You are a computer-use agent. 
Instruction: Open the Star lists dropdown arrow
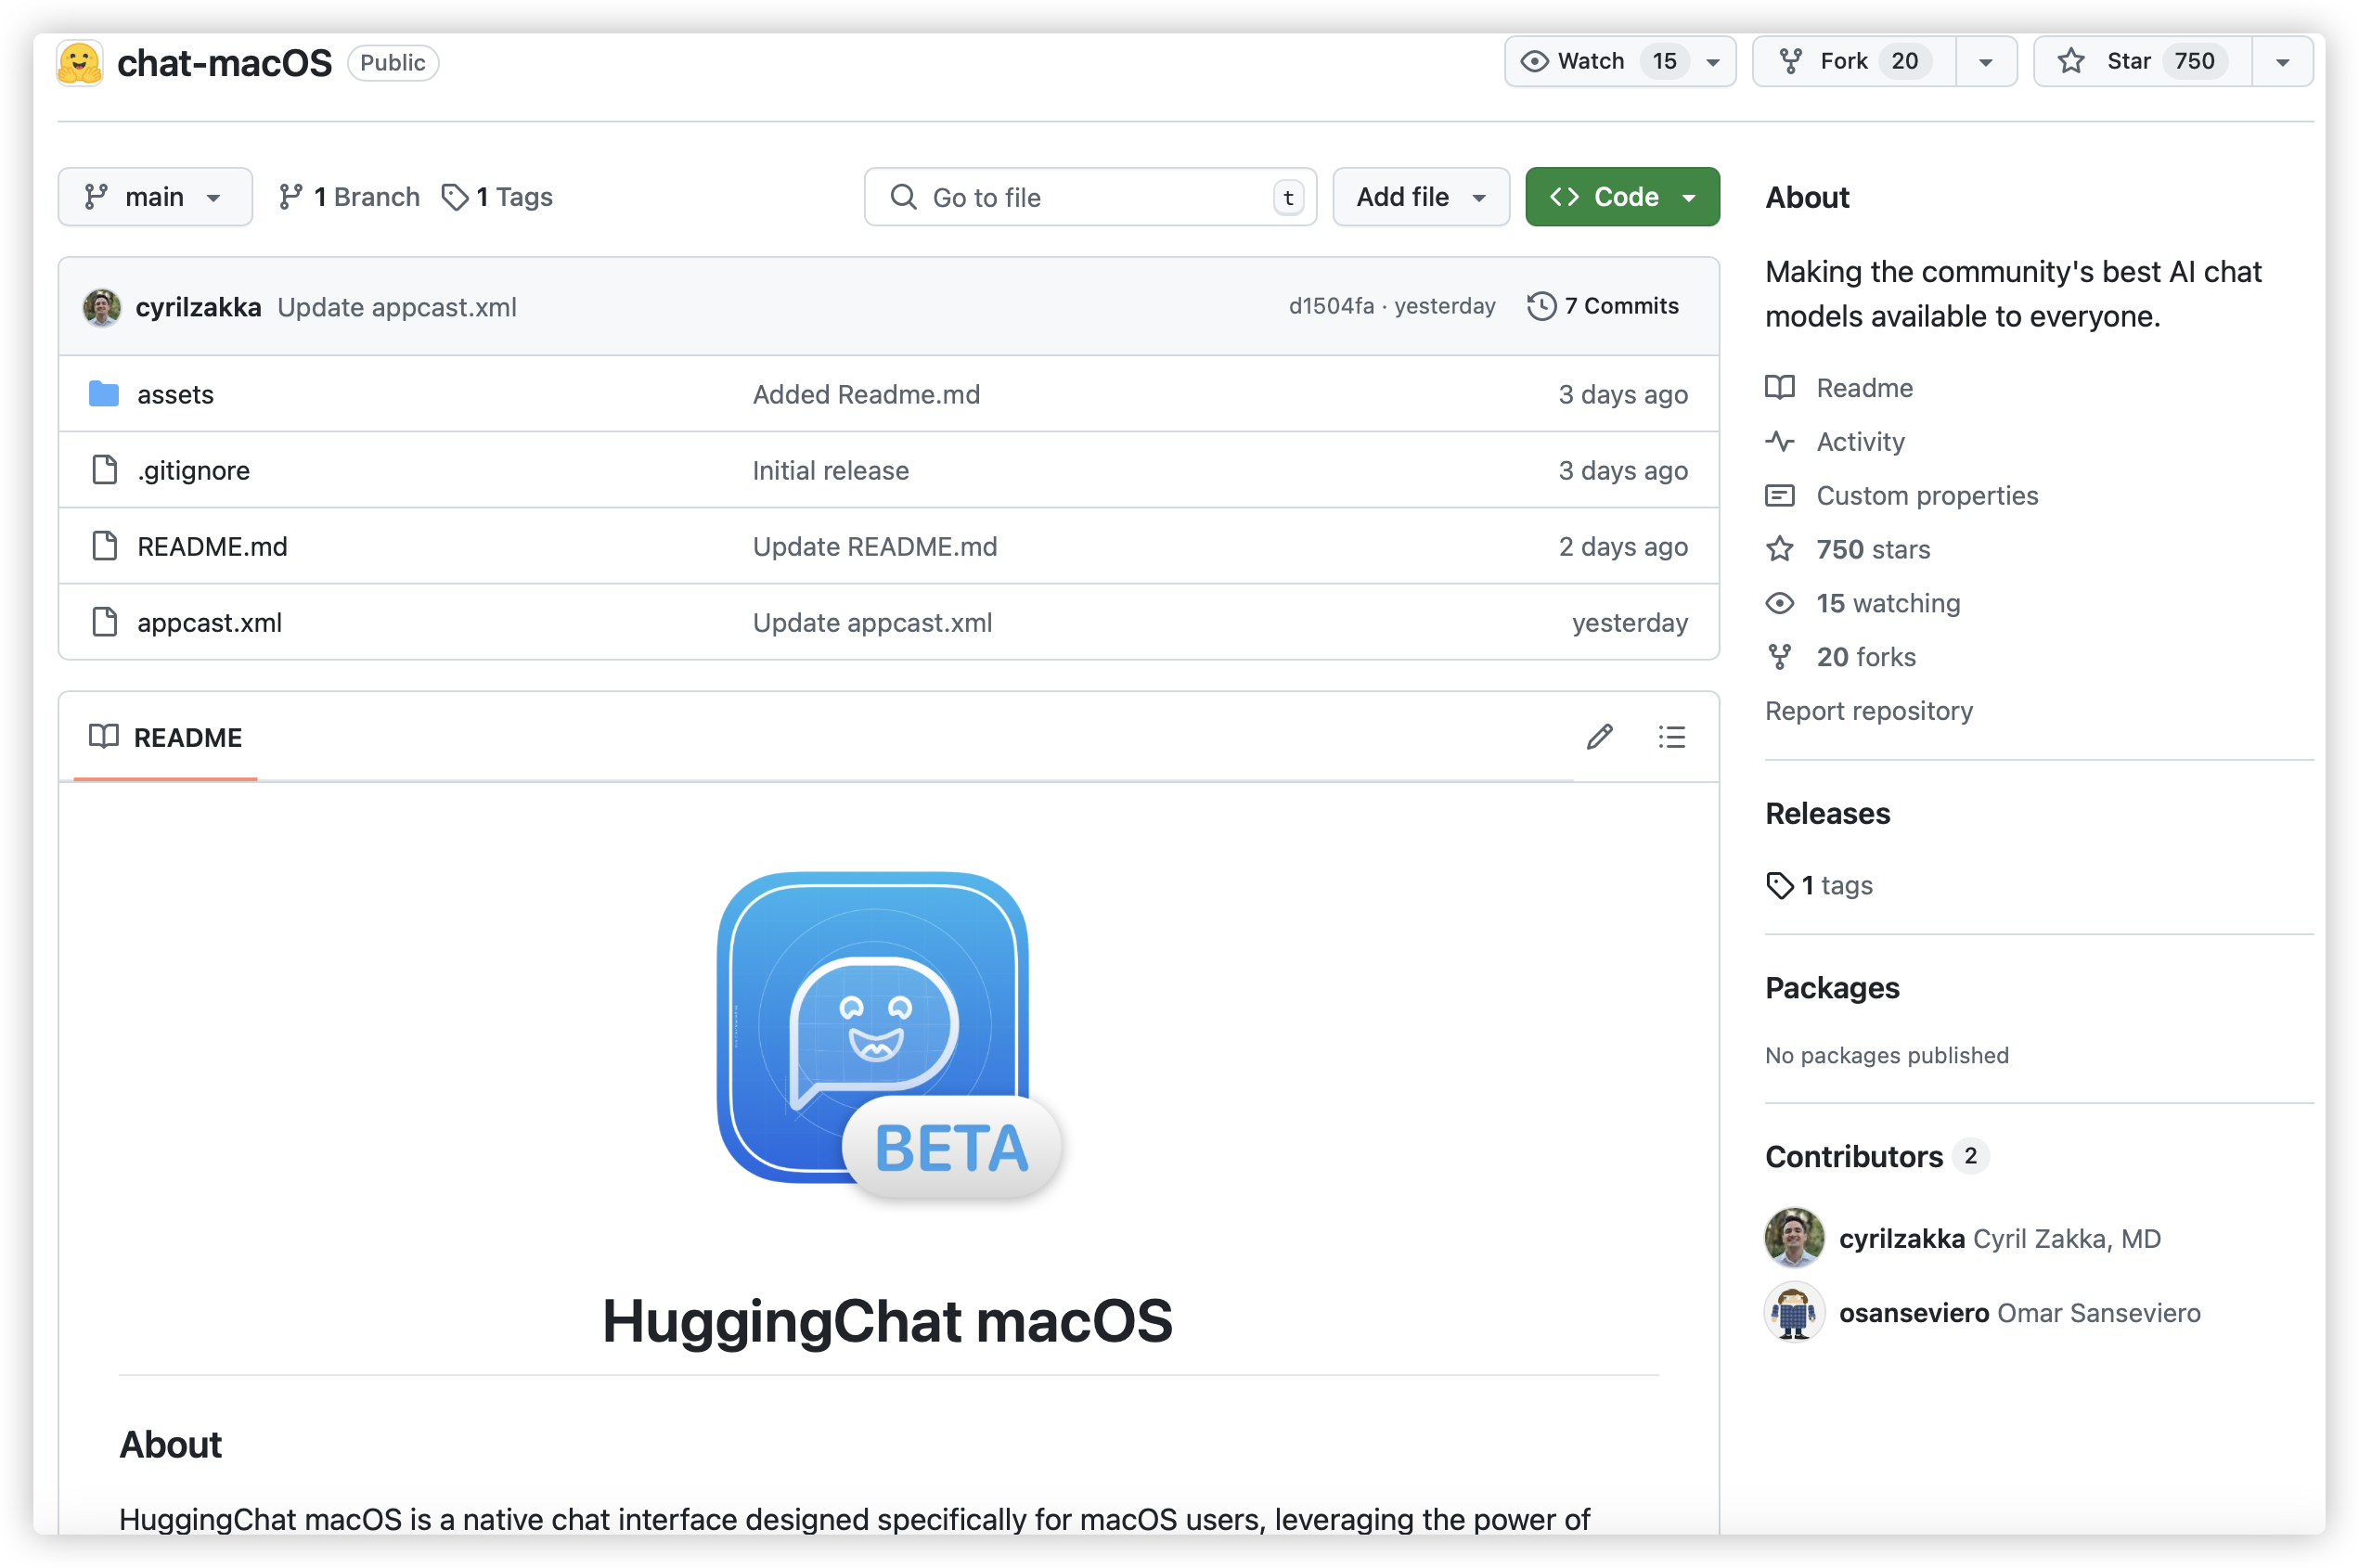coord(2281,62)
